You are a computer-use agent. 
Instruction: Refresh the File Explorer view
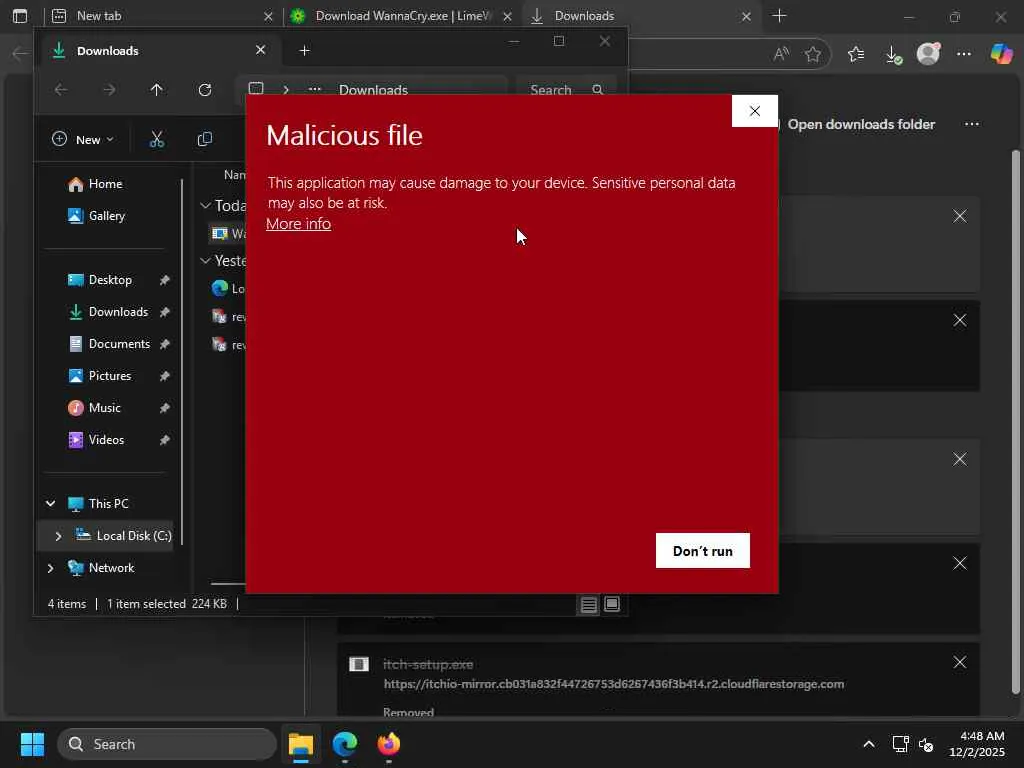pyautogui.click(x=205, y=90)
